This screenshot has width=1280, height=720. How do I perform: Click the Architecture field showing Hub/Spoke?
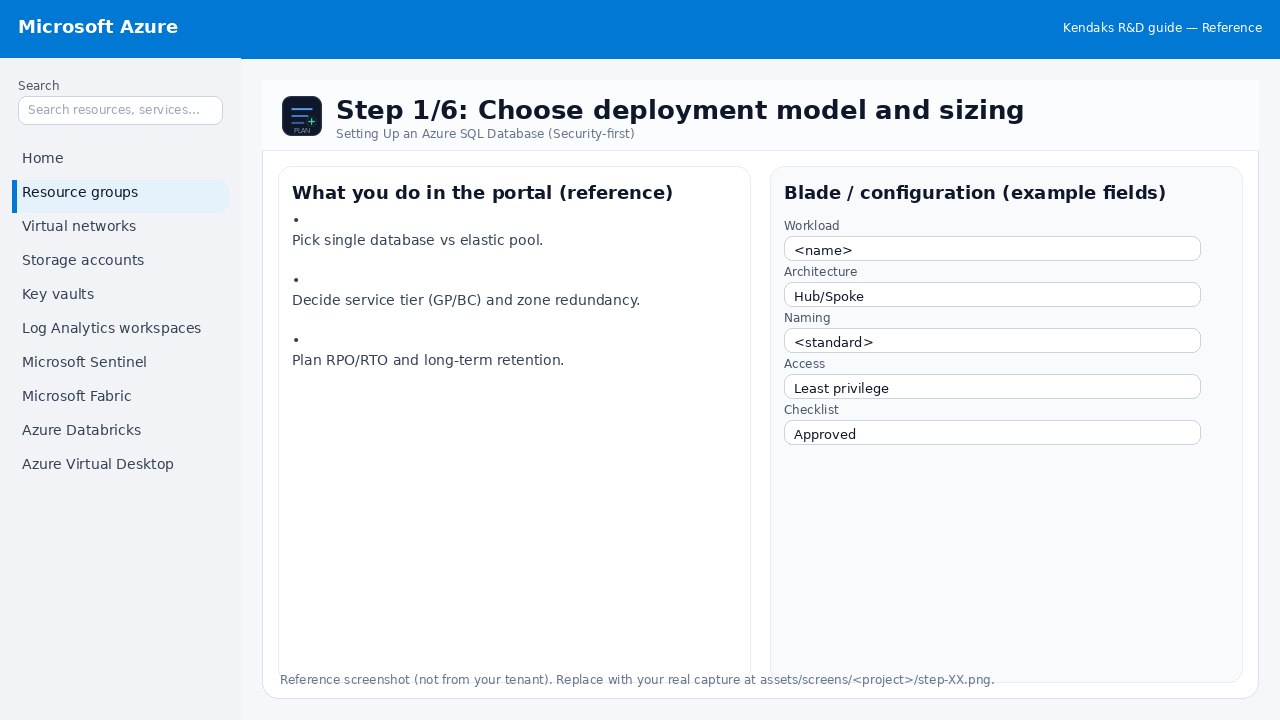pyautogui.click(x=992, y=294)
